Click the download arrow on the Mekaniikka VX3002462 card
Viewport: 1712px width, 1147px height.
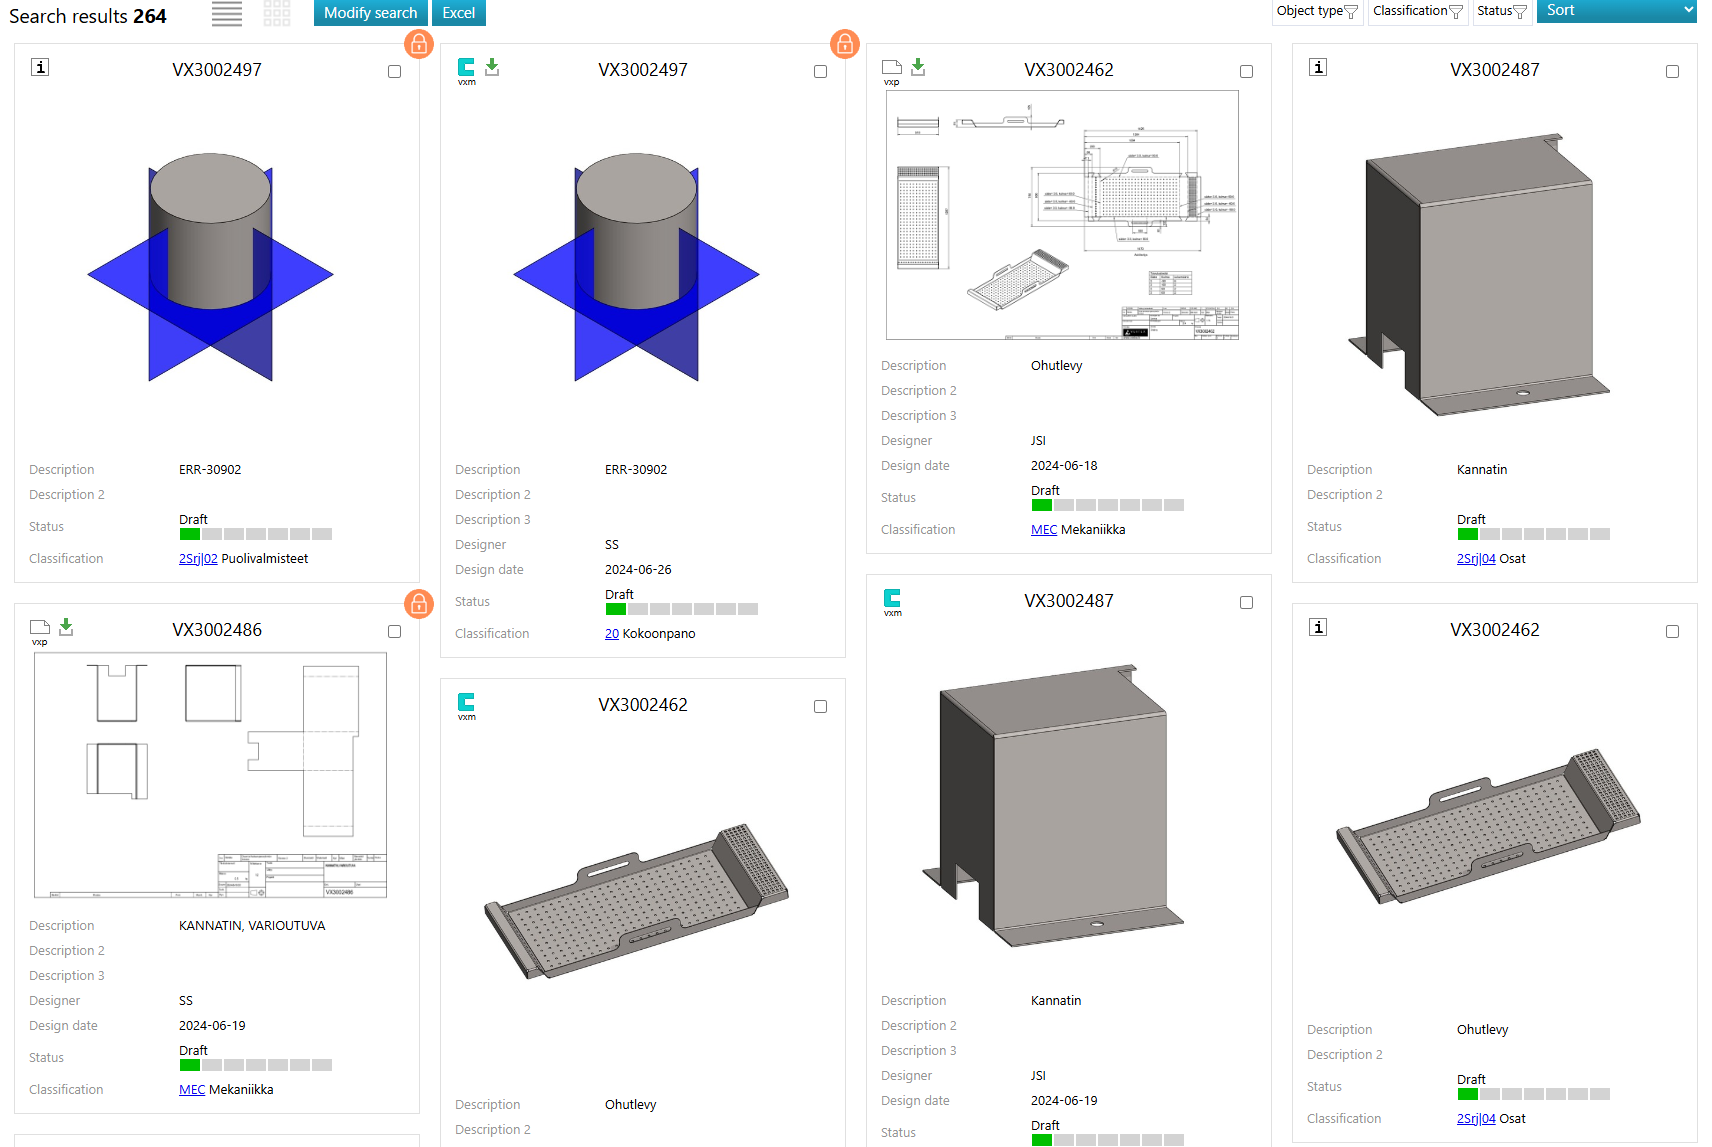[x=918, y=67]
